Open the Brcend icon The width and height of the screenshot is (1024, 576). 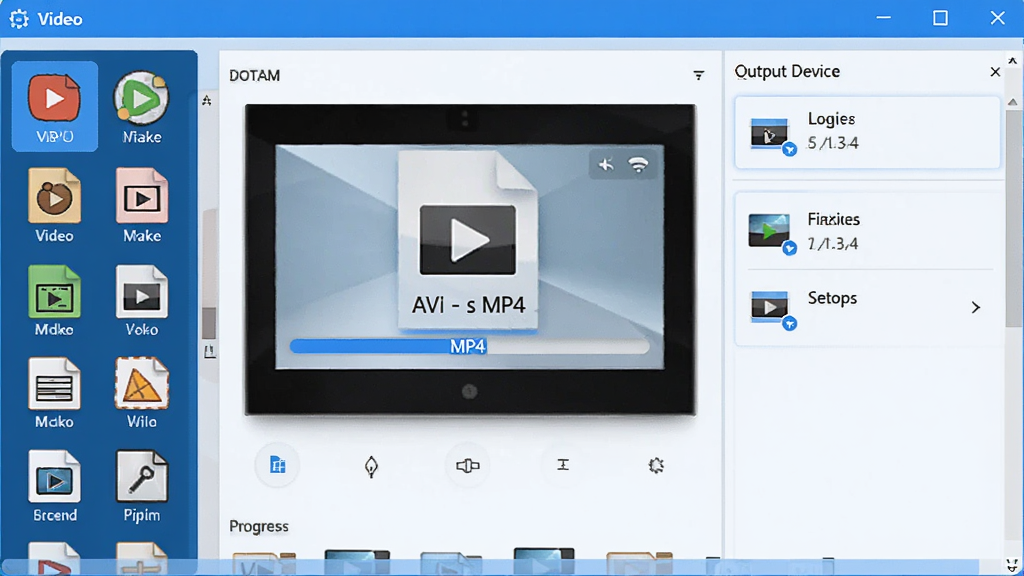coord(54,477)
